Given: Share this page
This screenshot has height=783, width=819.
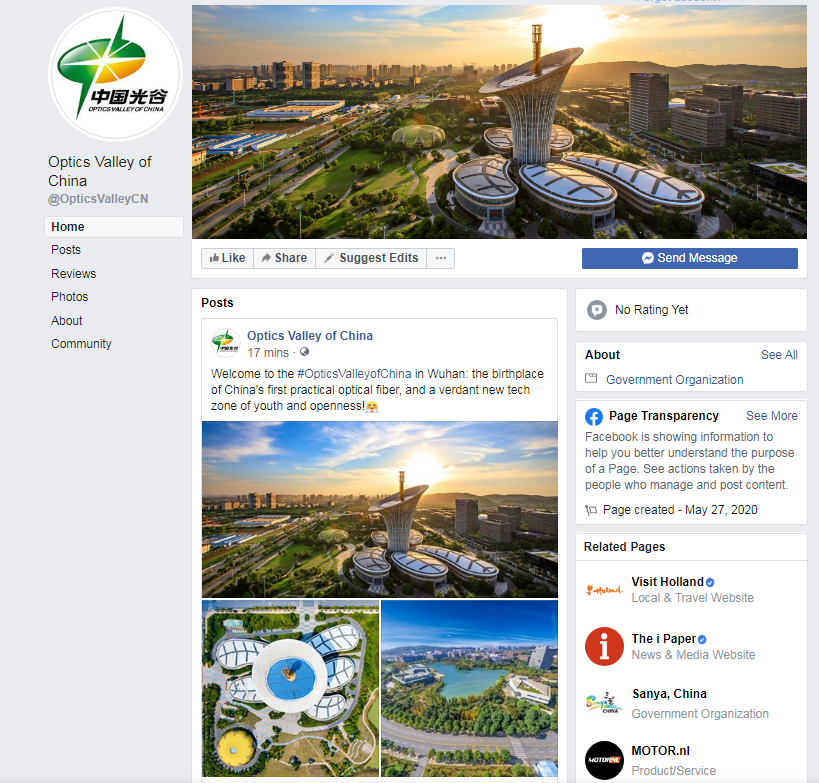Looking at the screenshot, I should pos(284,258).
